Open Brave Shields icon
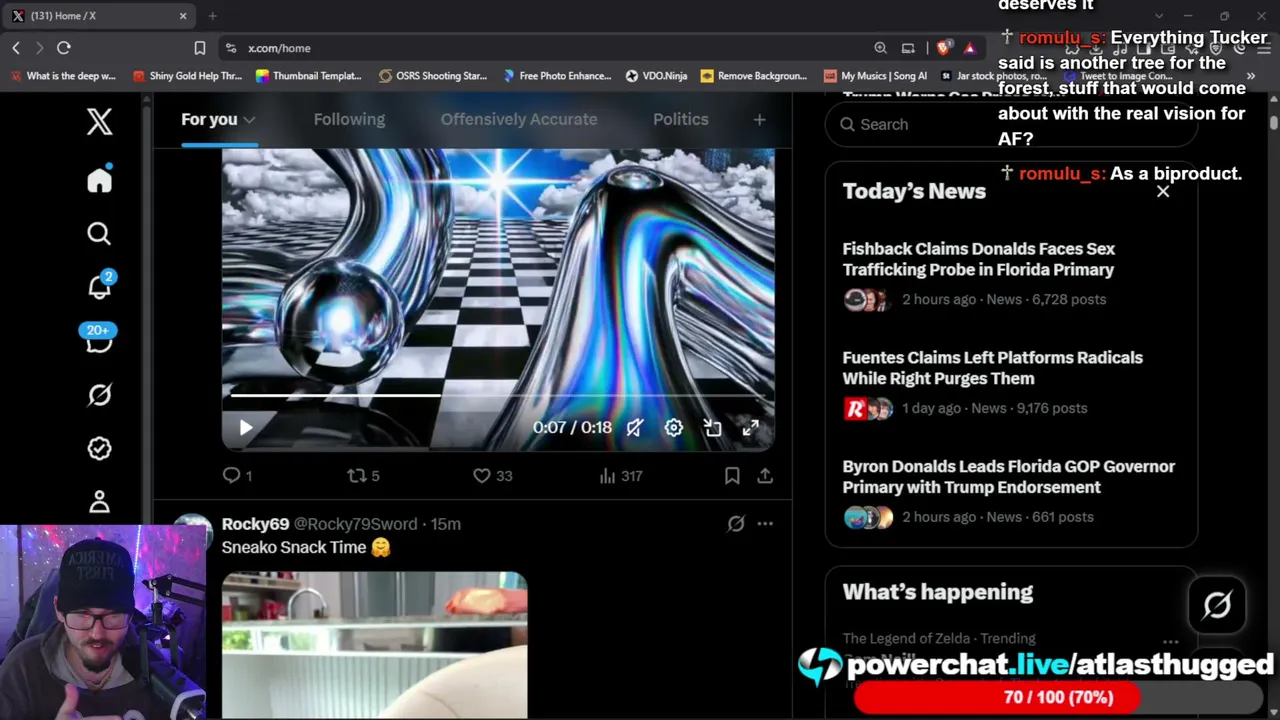Image resolution: width=1280 pixels, height=720 pixels. [942, 48]
